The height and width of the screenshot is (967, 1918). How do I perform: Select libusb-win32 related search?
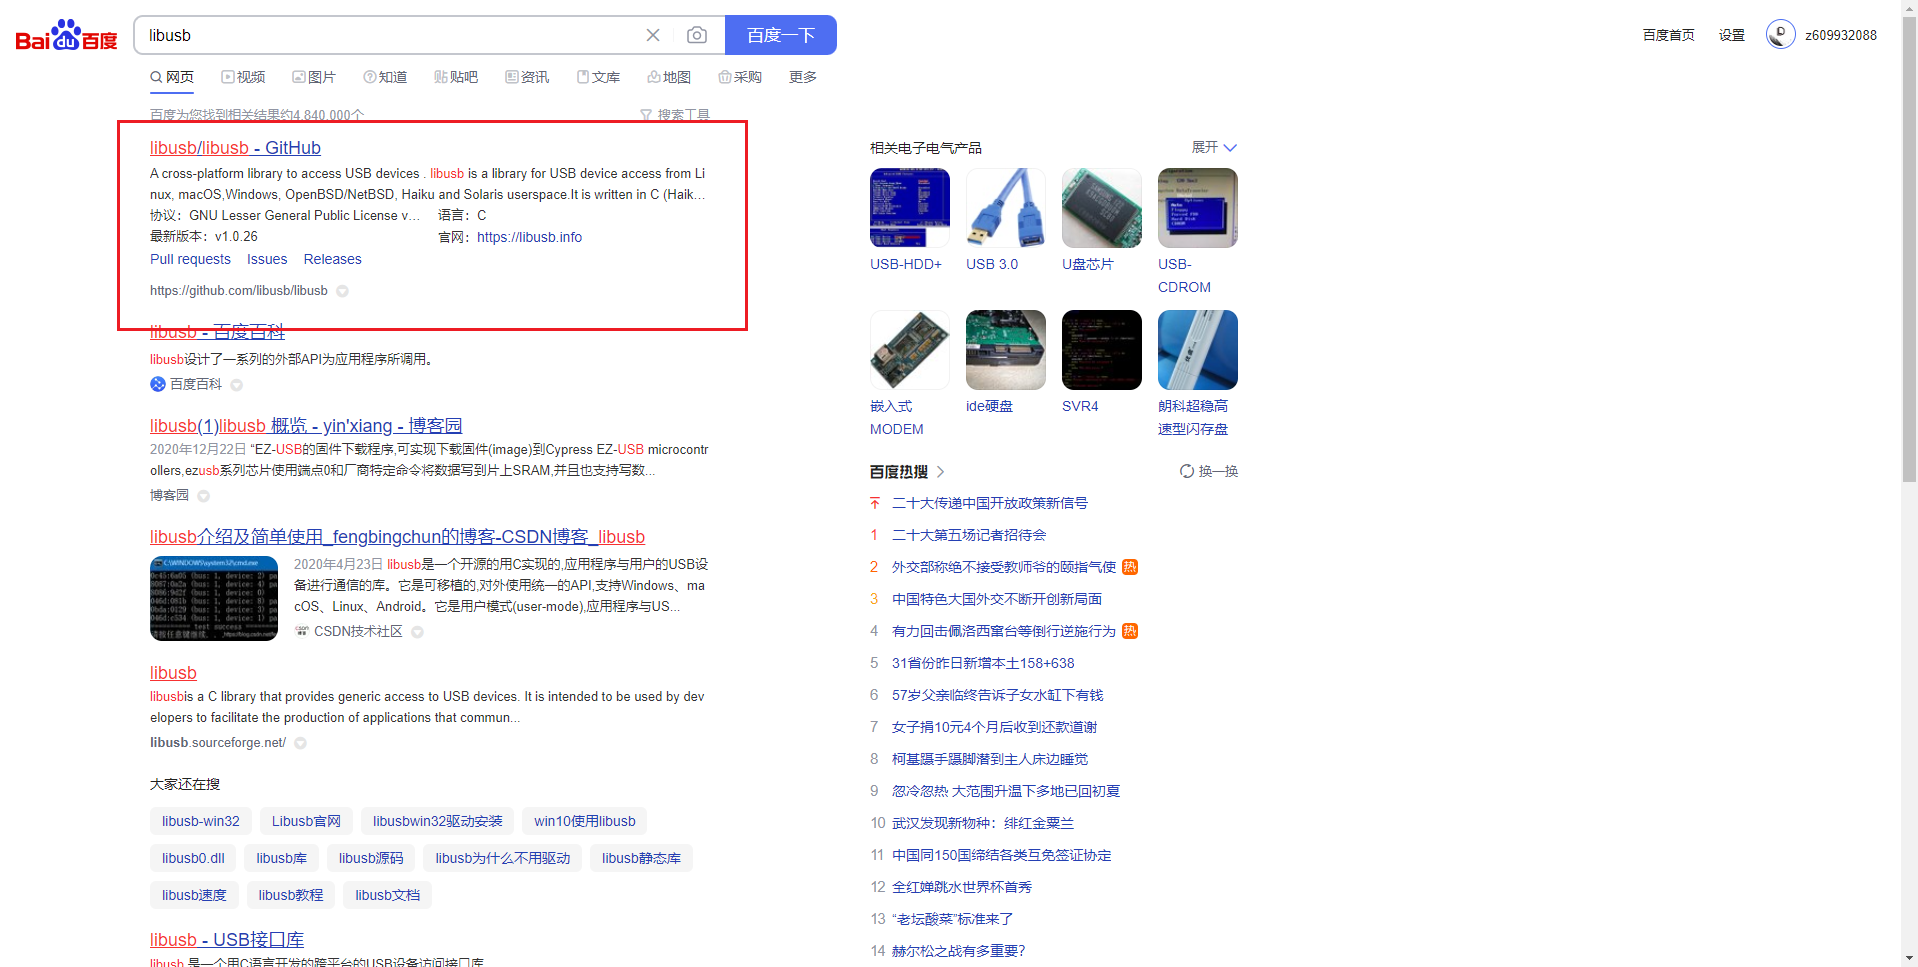click(201, 821)
